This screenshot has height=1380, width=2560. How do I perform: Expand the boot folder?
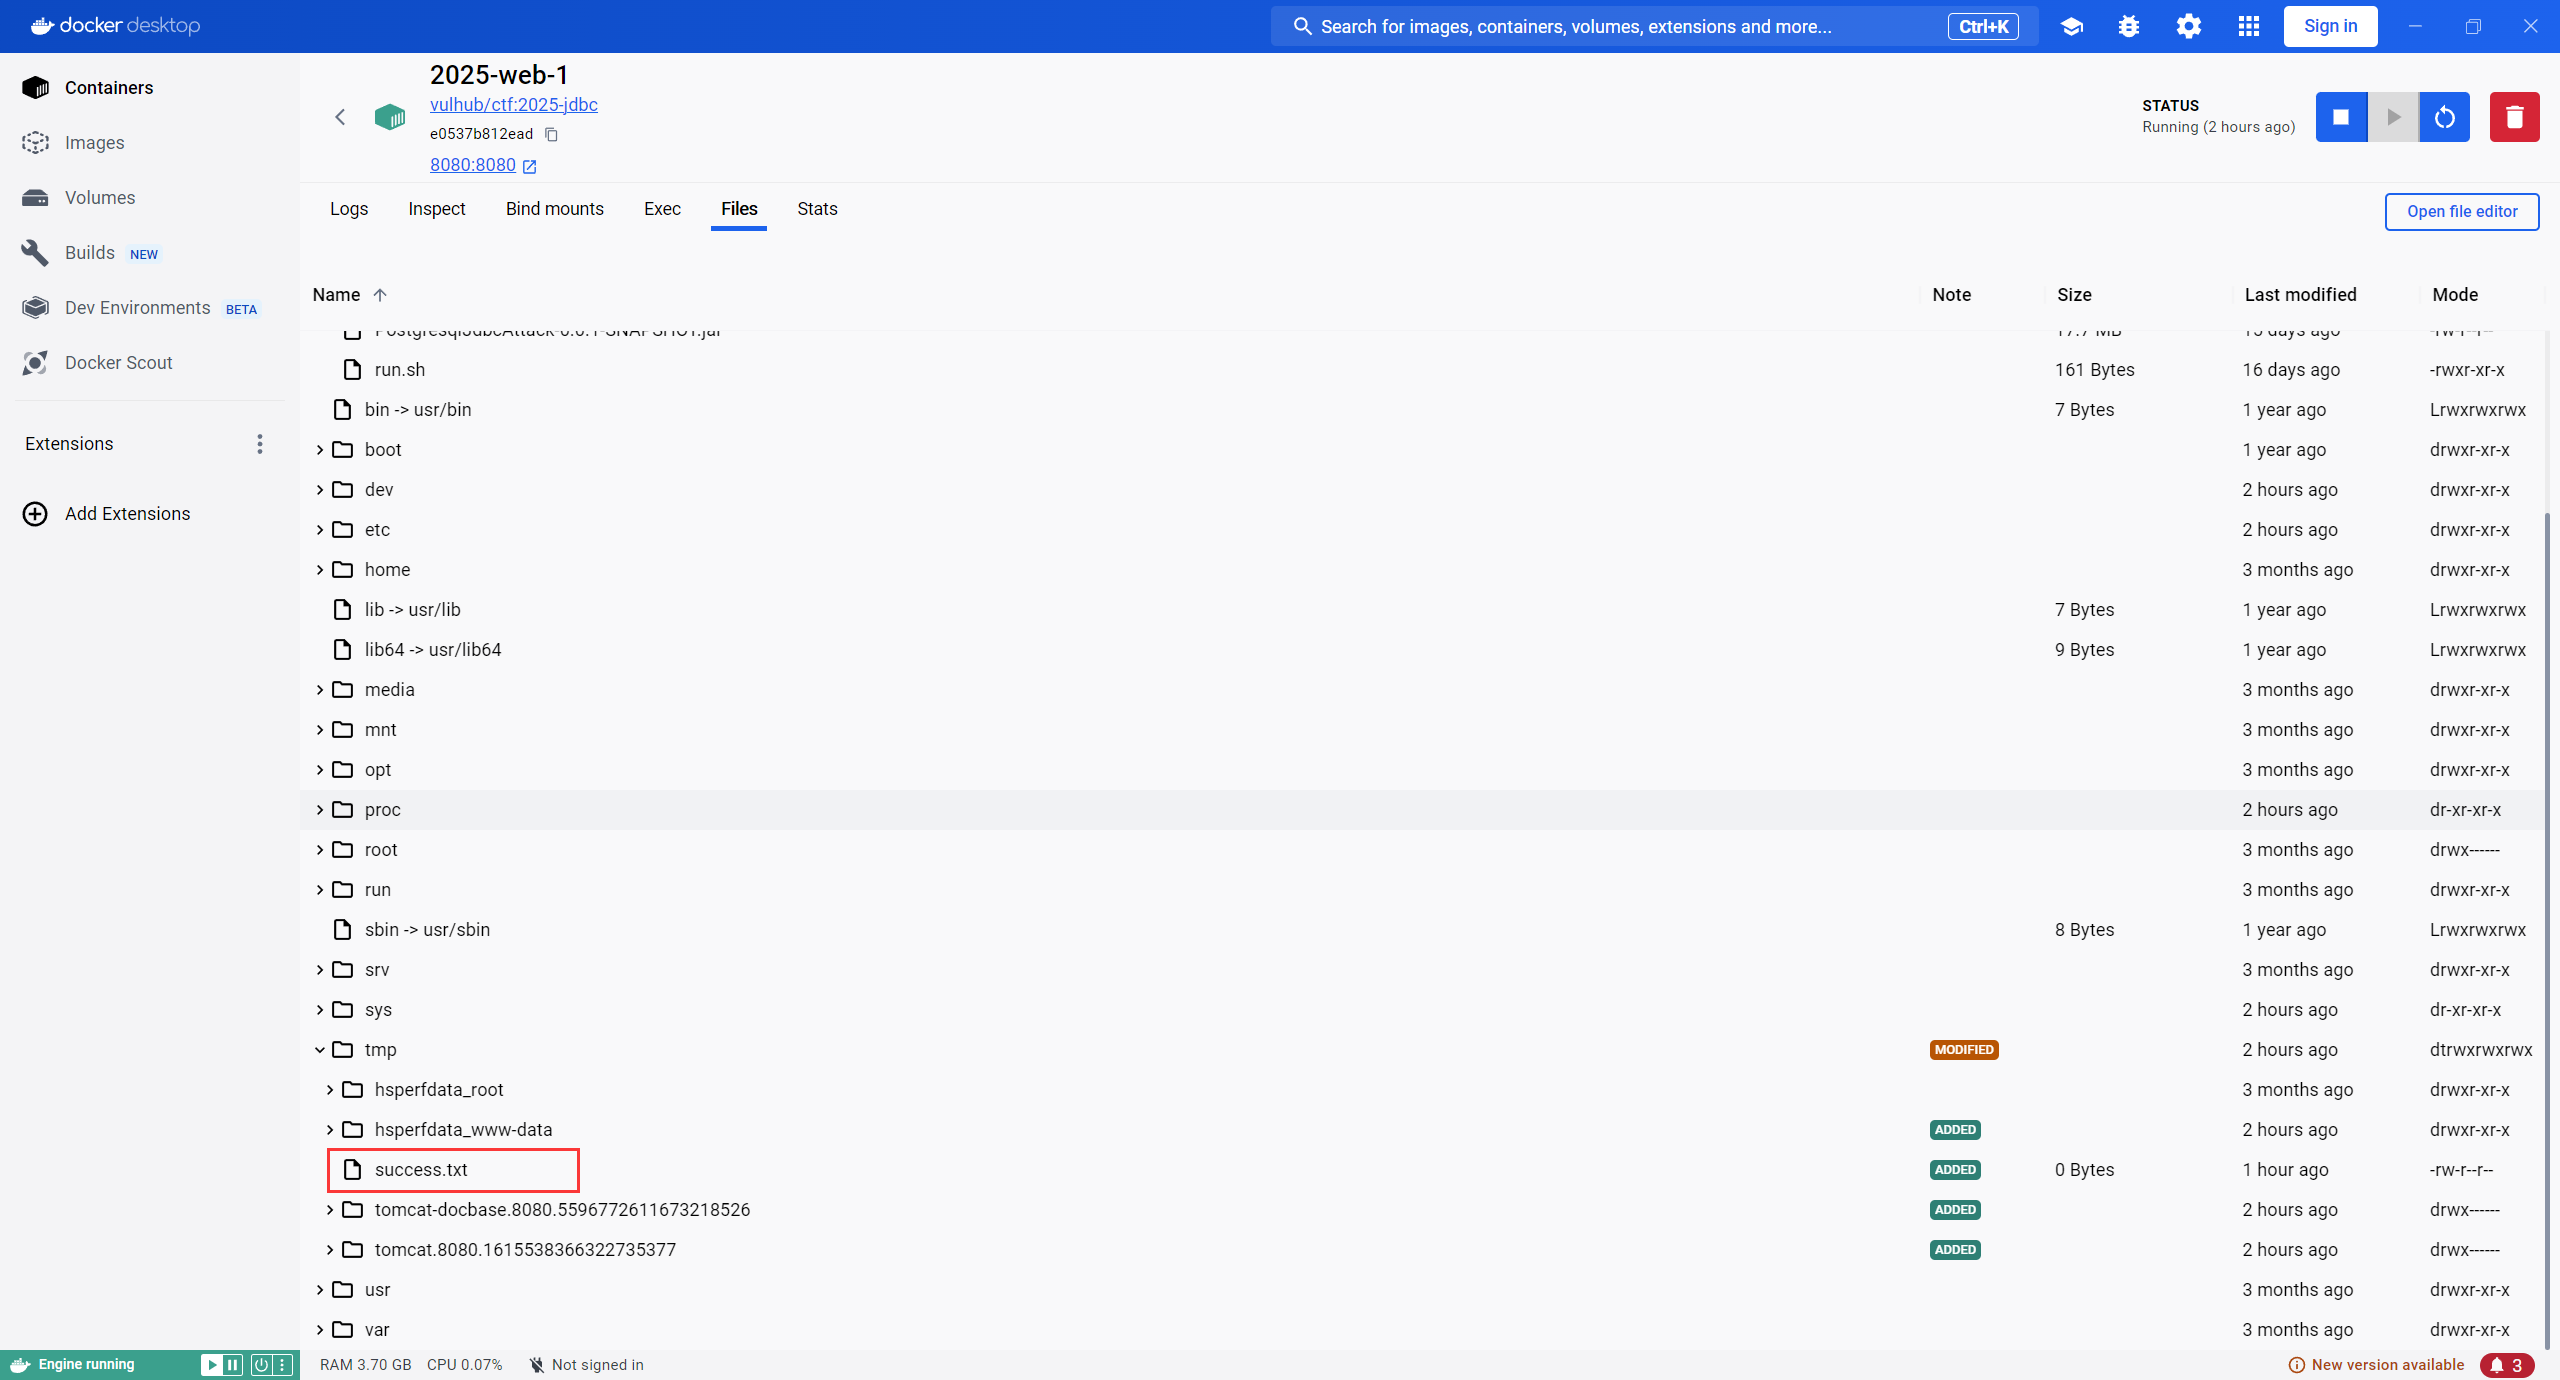[320, 450]
